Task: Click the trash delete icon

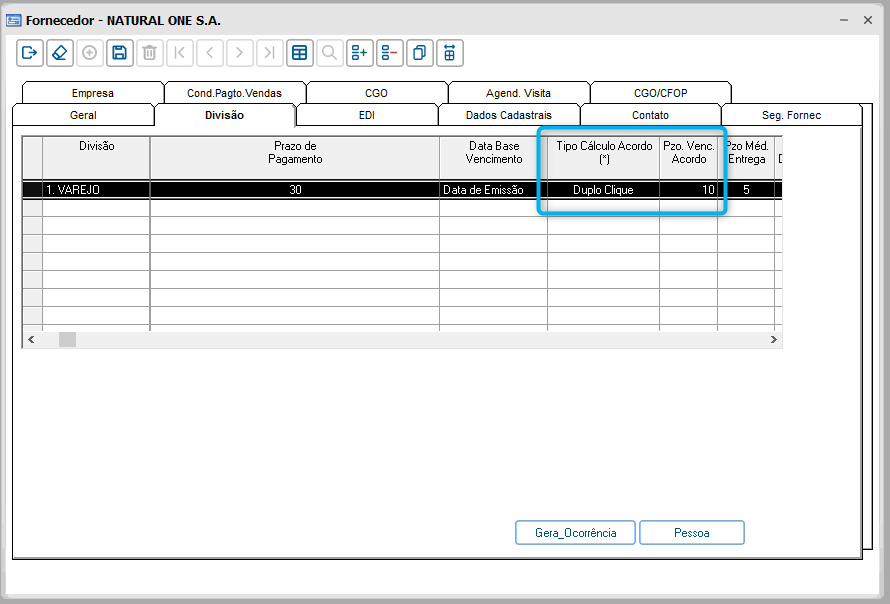Action: pos(150,53)
